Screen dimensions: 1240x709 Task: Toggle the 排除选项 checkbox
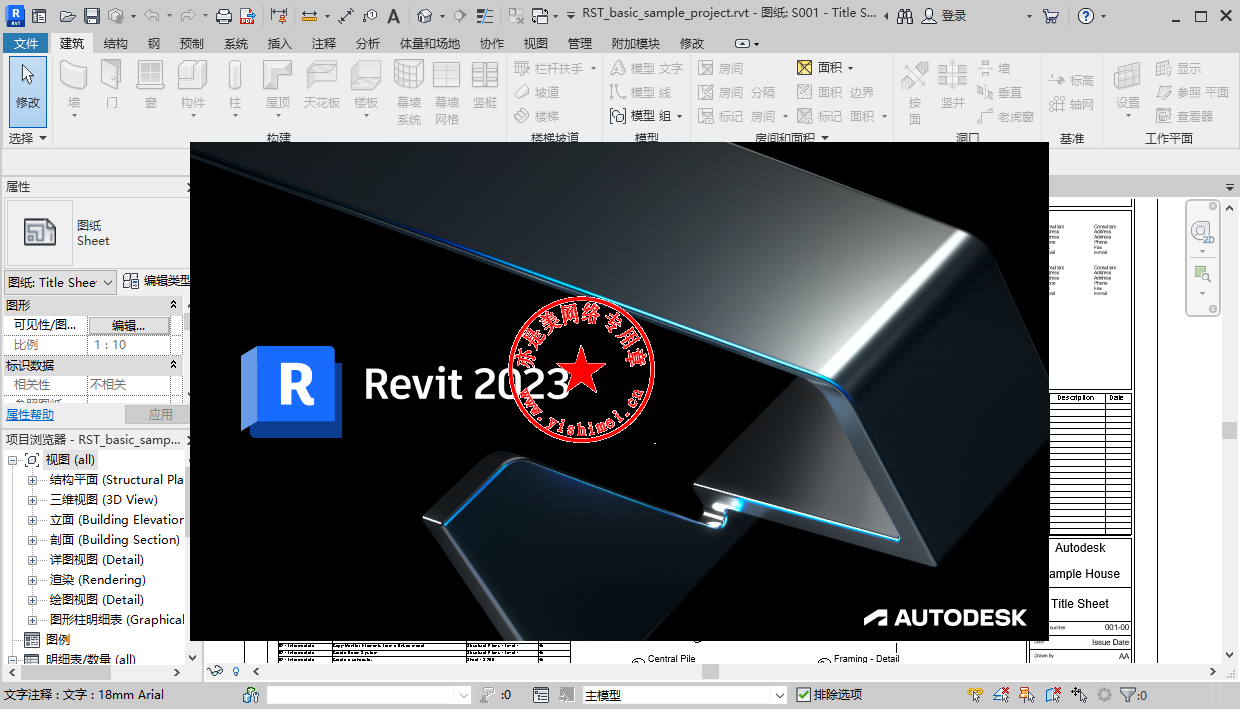tap(804, 694)
